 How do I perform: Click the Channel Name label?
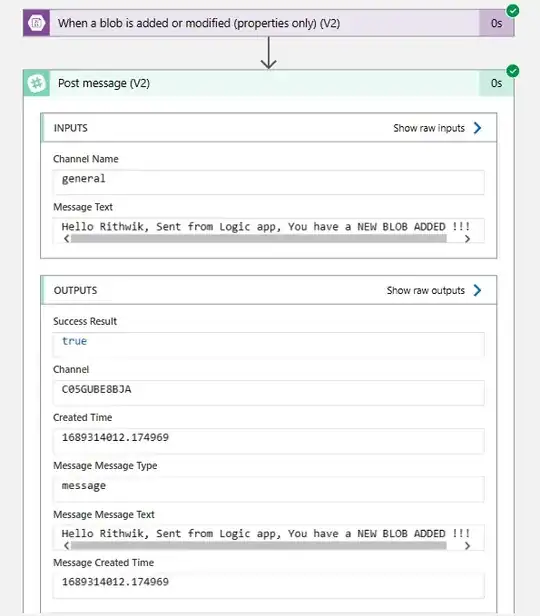click(86, 159)
